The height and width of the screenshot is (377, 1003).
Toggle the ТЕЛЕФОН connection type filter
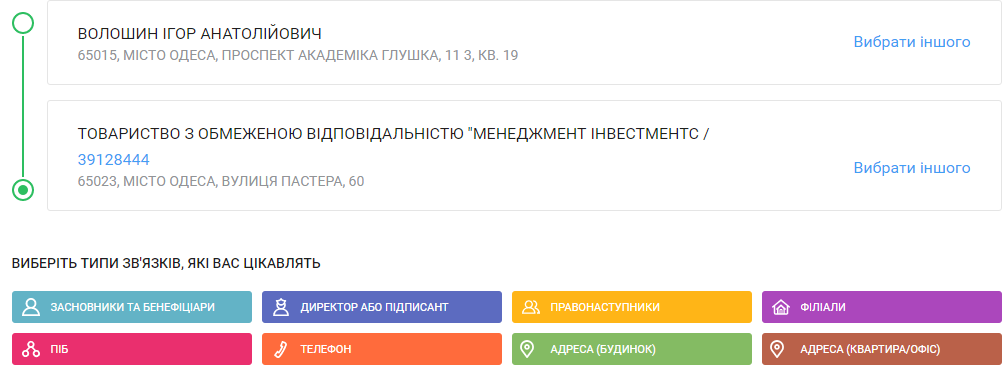click(x=382, y=349)
